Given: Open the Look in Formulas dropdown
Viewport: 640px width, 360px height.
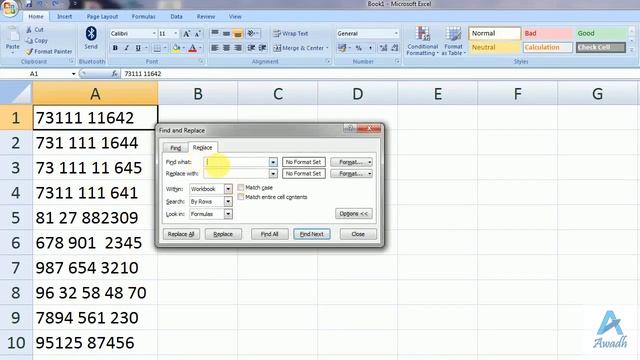Looking at the screenshot, I should [228, 214].
